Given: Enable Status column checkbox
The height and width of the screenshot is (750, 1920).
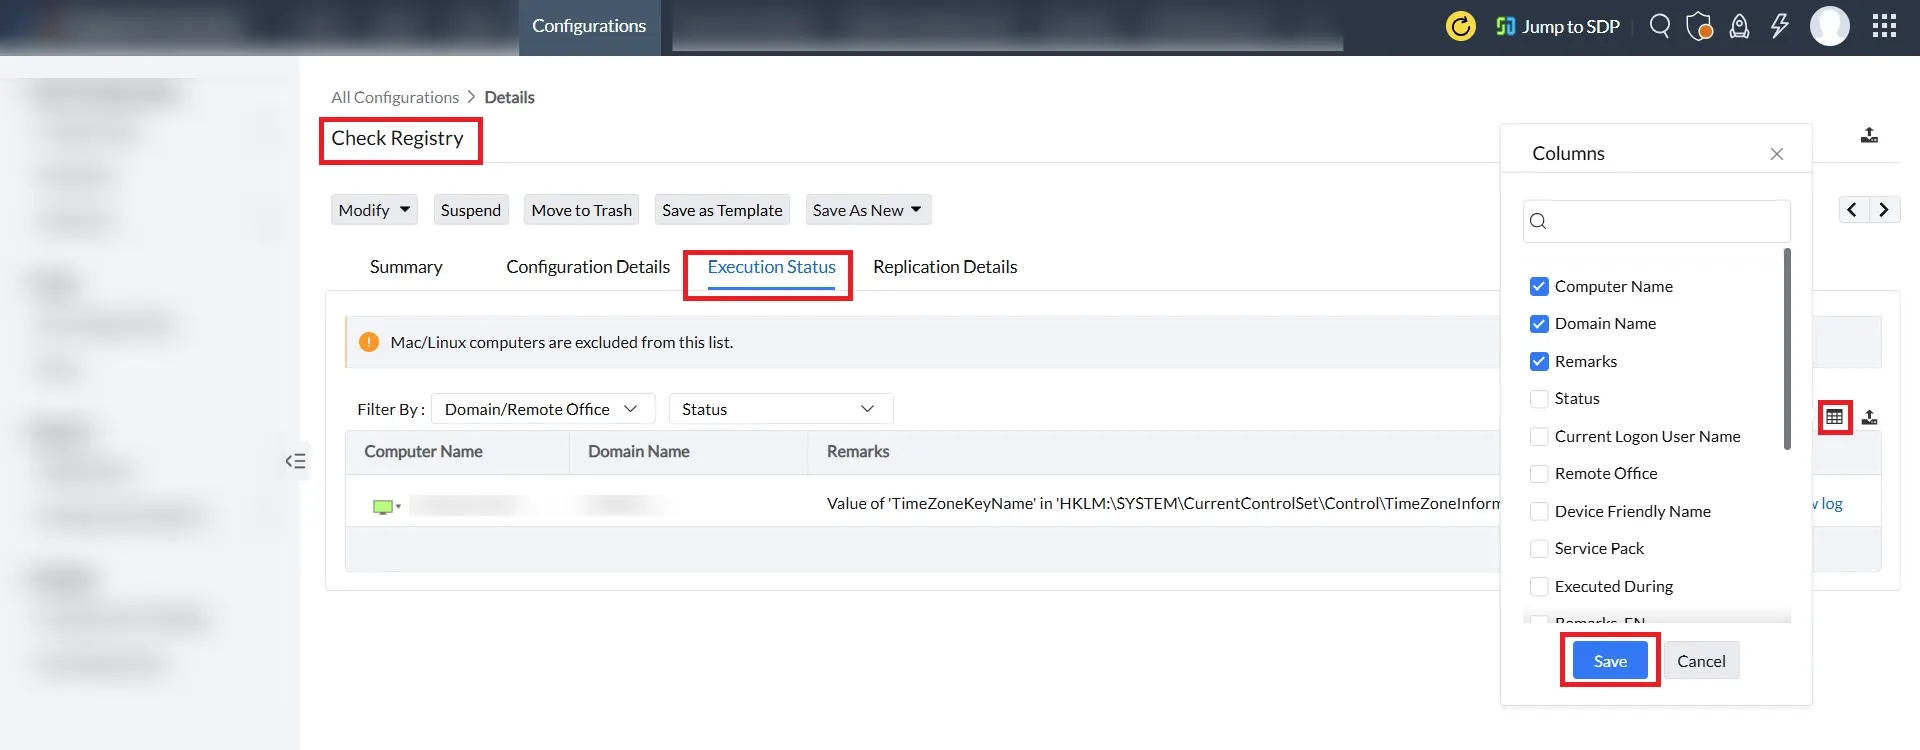Looking at the screenshot, I should click(x=1539, y=399).
